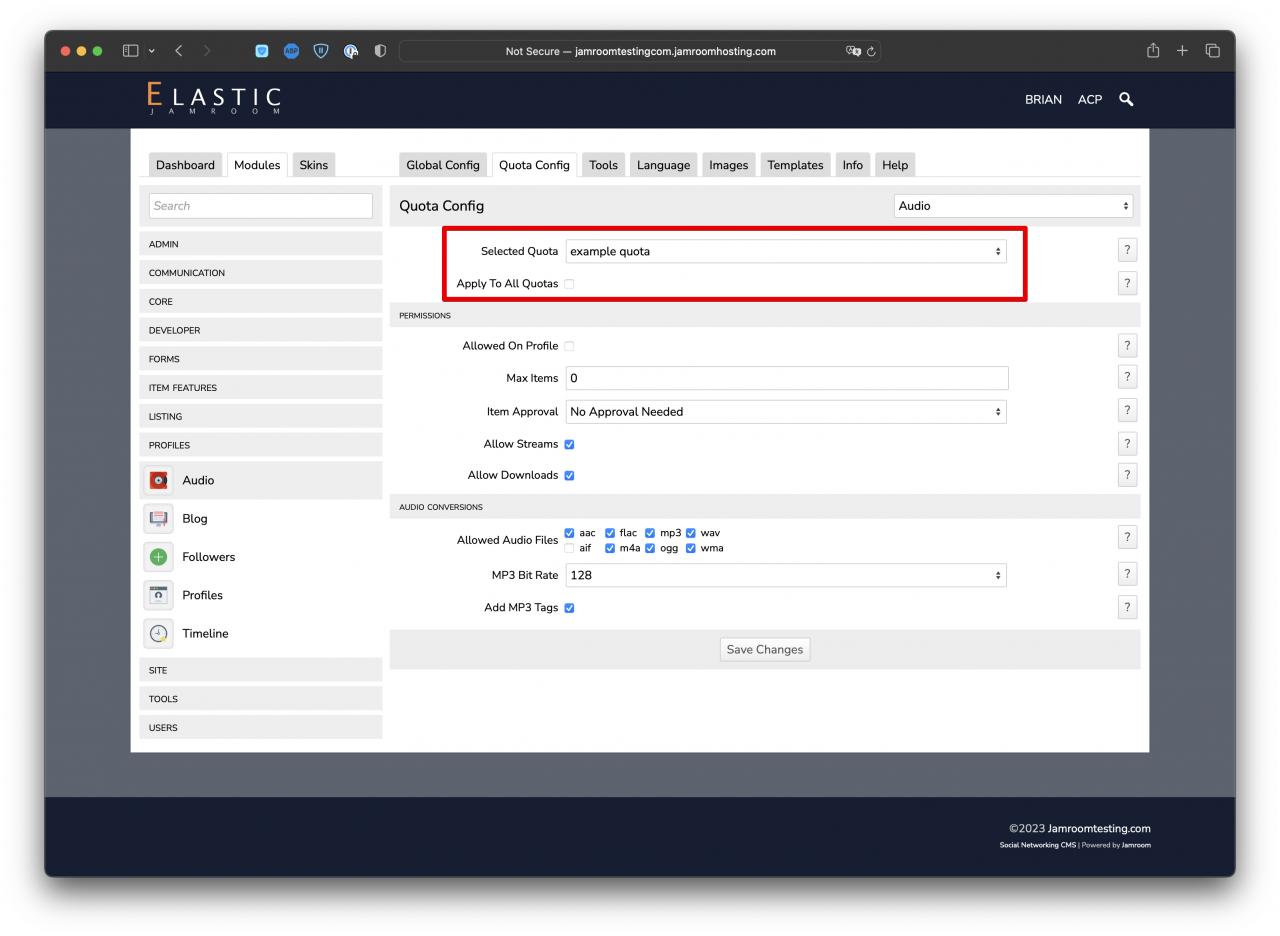Click the search magnifier icon in header
This screenshot has height=936, width=1280.
click(x=1126, y=99)
